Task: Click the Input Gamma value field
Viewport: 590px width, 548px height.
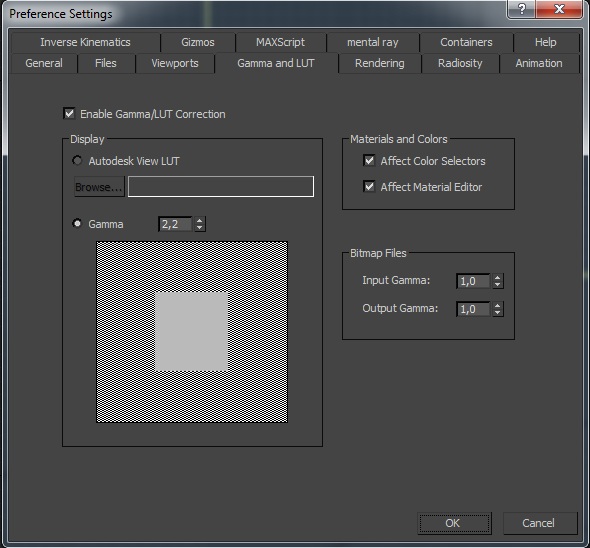Action: tap(473, 281)
